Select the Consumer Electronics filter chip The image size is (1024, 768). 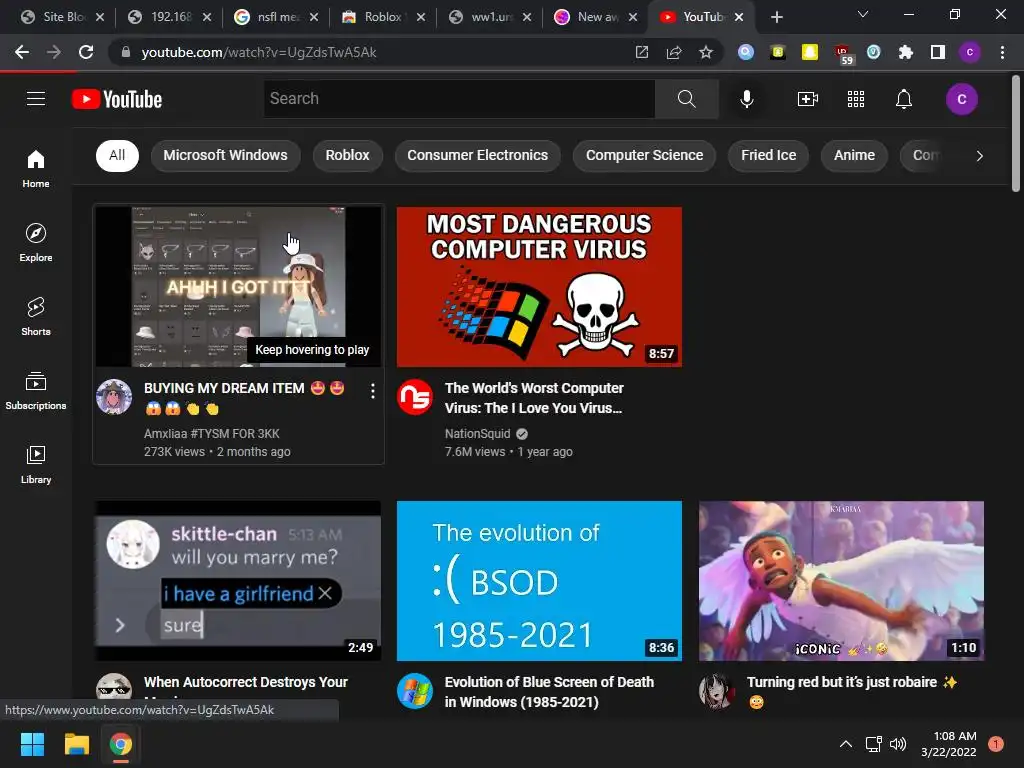click(x=477, y=155)
